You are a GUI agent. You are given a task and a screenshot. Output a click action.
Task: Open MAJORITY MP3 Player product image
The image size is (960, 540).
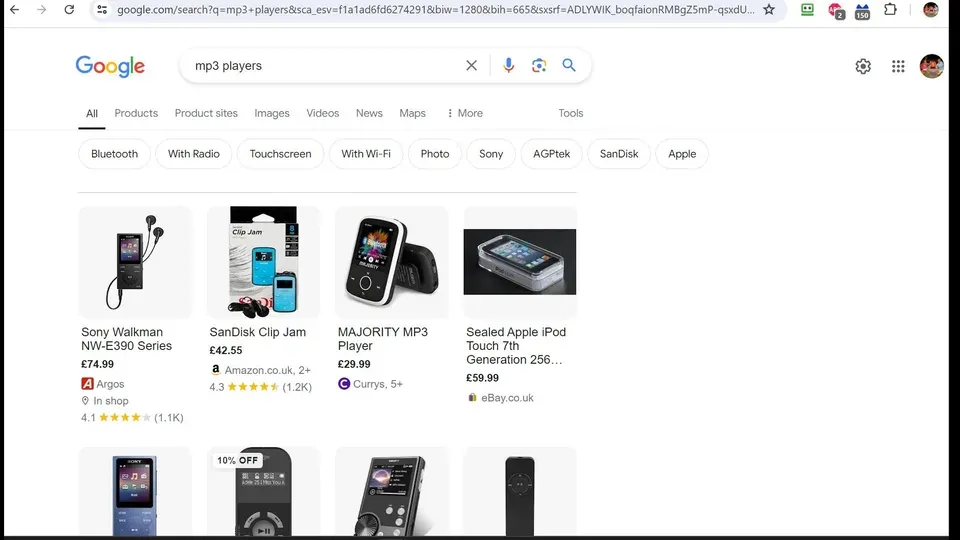392,262
